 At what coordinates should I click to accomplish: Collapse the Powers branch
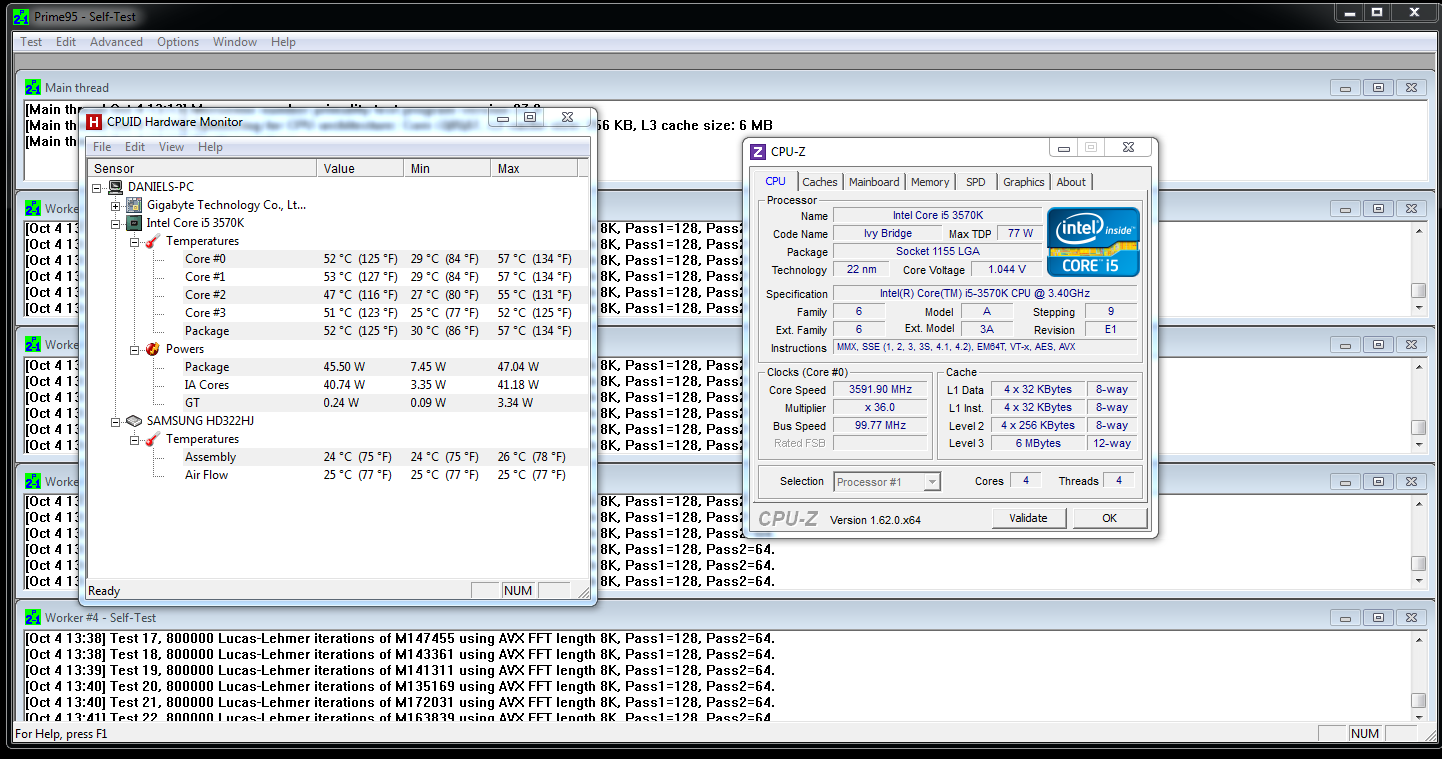[x=135, y=349]
